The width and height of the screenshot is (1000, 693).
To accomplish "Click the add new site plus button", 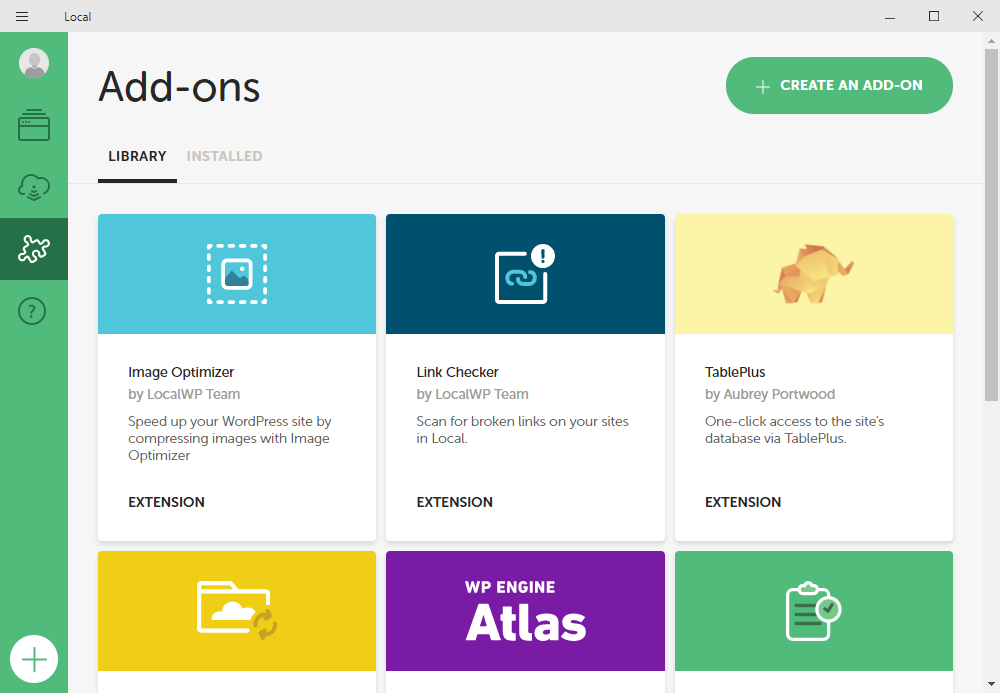I will [34, 659].
